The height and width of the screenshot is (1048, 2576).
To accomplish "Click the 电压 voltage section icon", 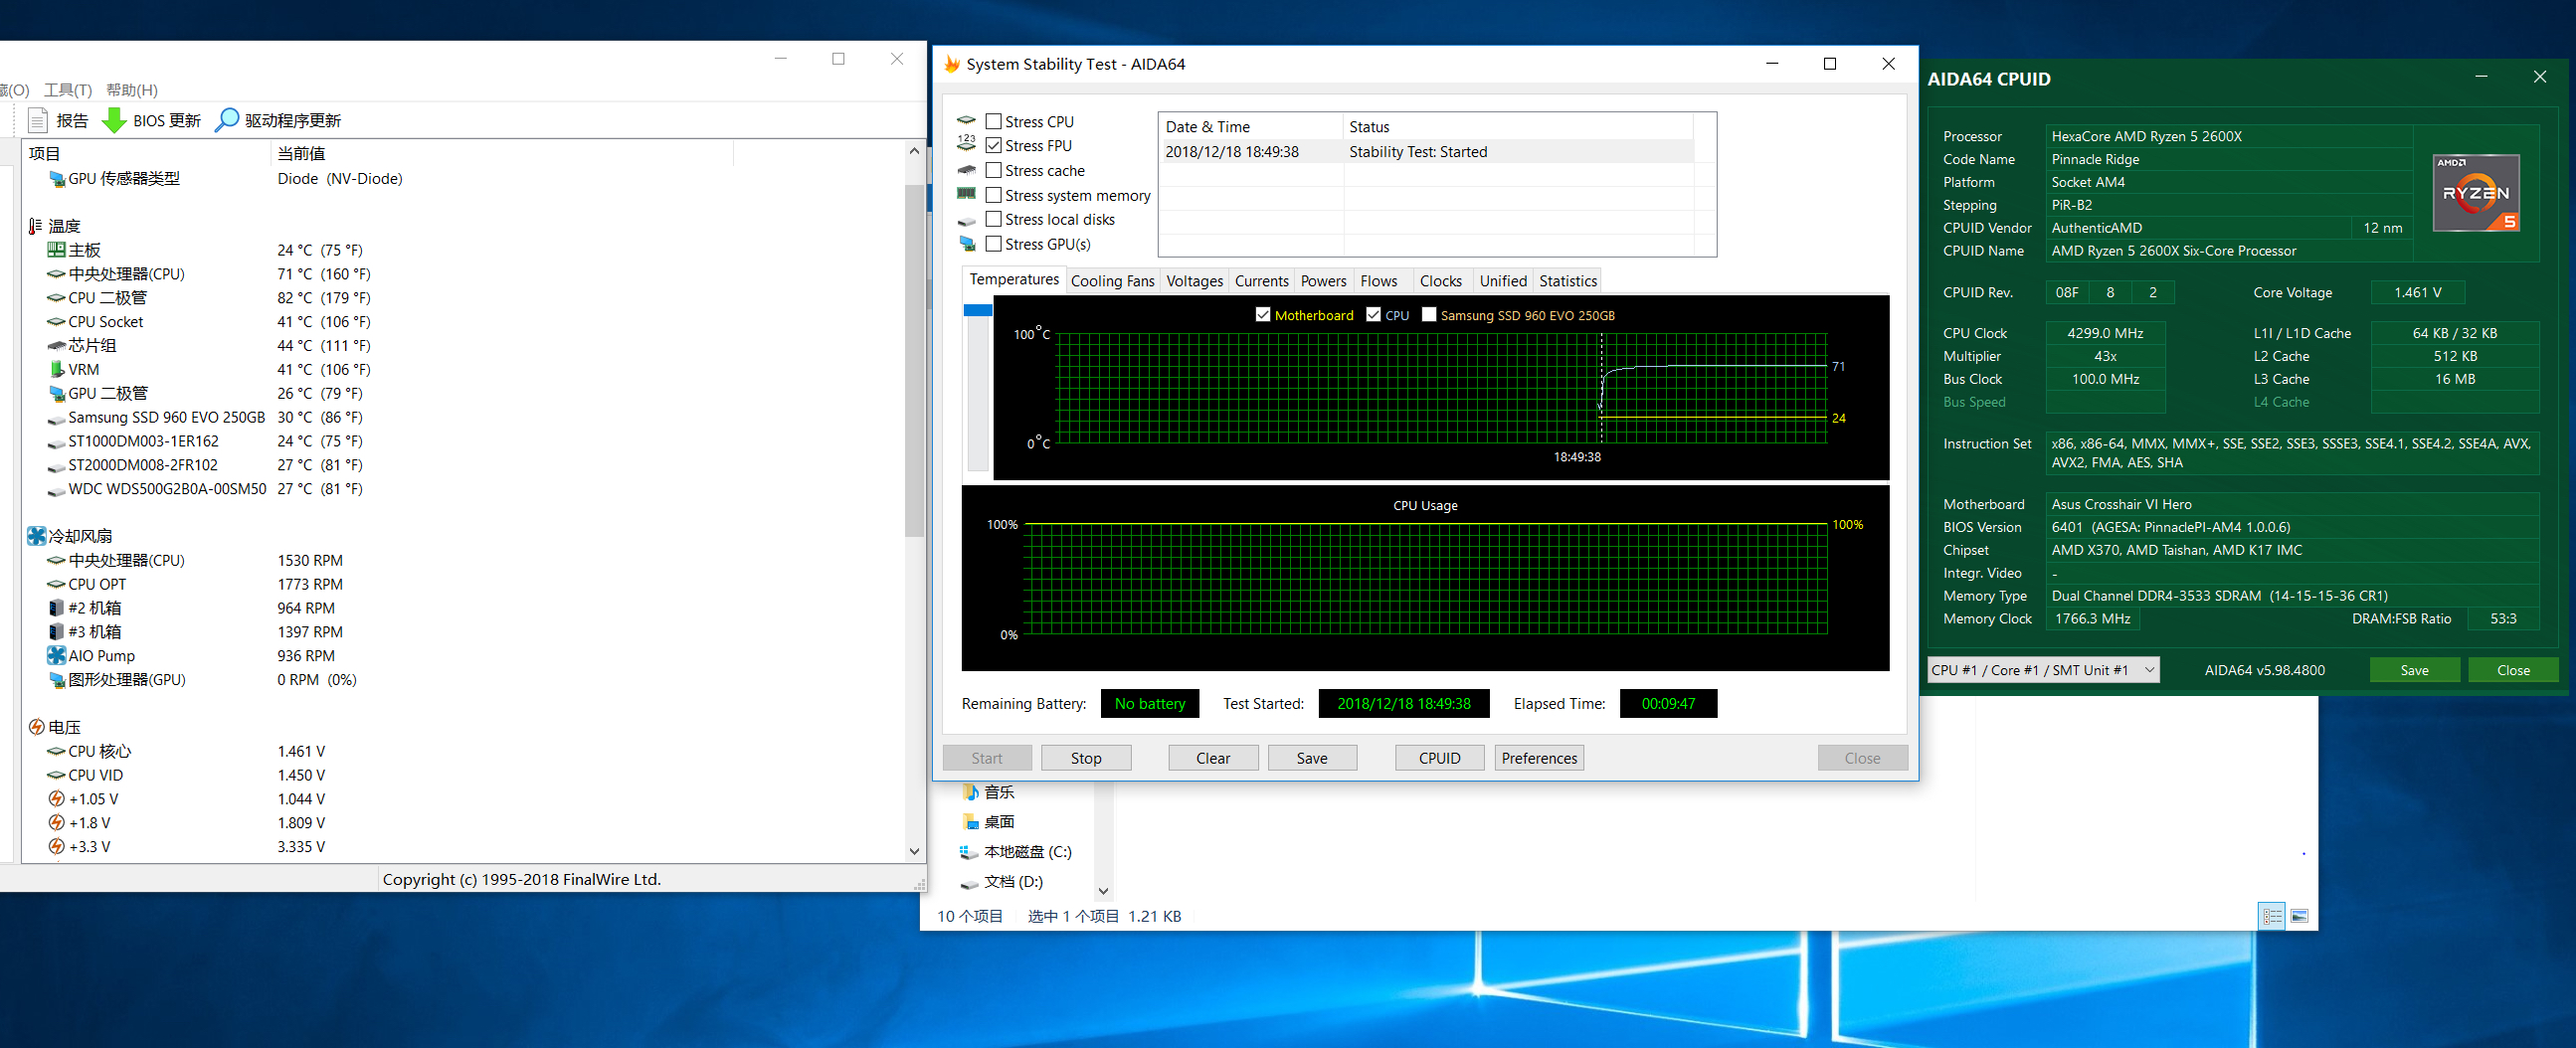I will pyautogui.click(x=37, y=727).
